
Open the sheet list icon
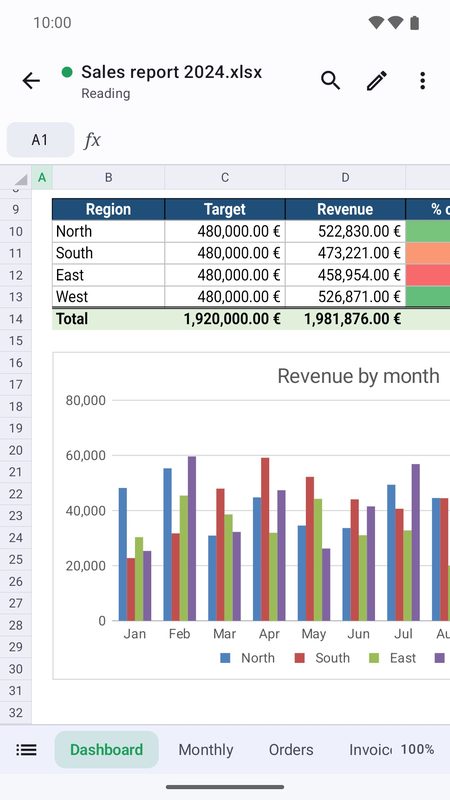[26, 749]
